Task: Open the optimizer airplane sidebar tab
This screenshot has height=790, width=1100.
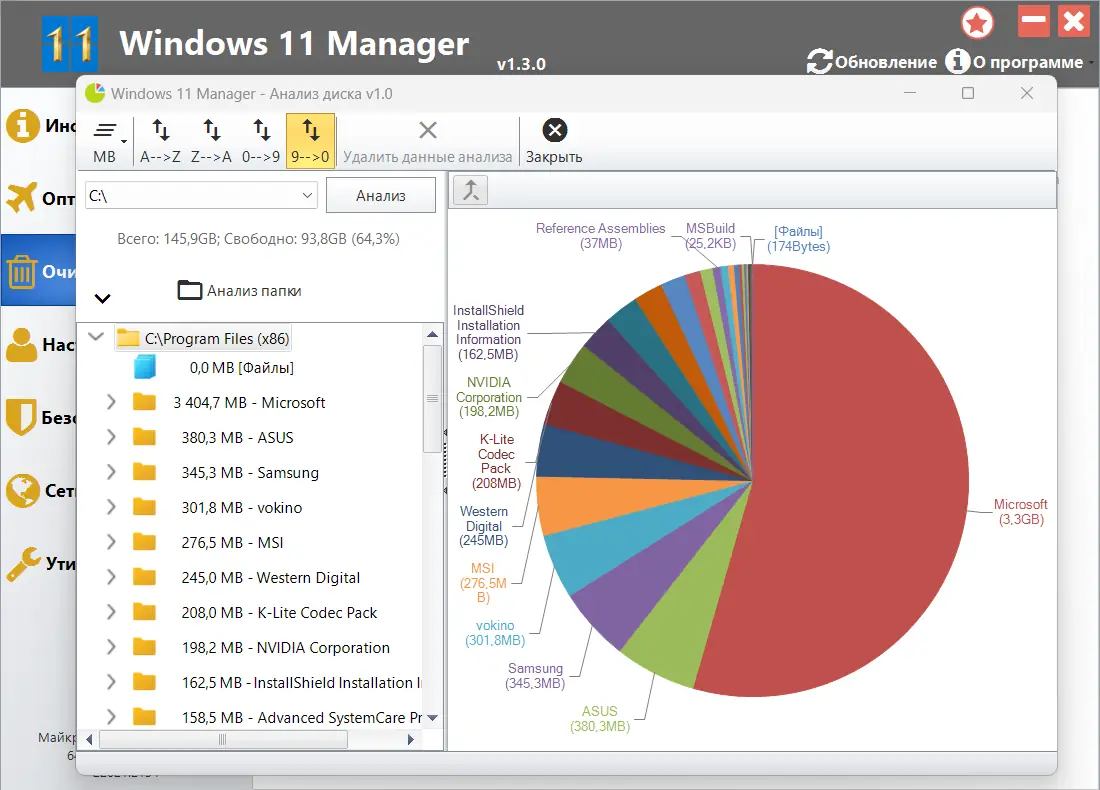Action: pyautogui.click(x=21, y=197)
